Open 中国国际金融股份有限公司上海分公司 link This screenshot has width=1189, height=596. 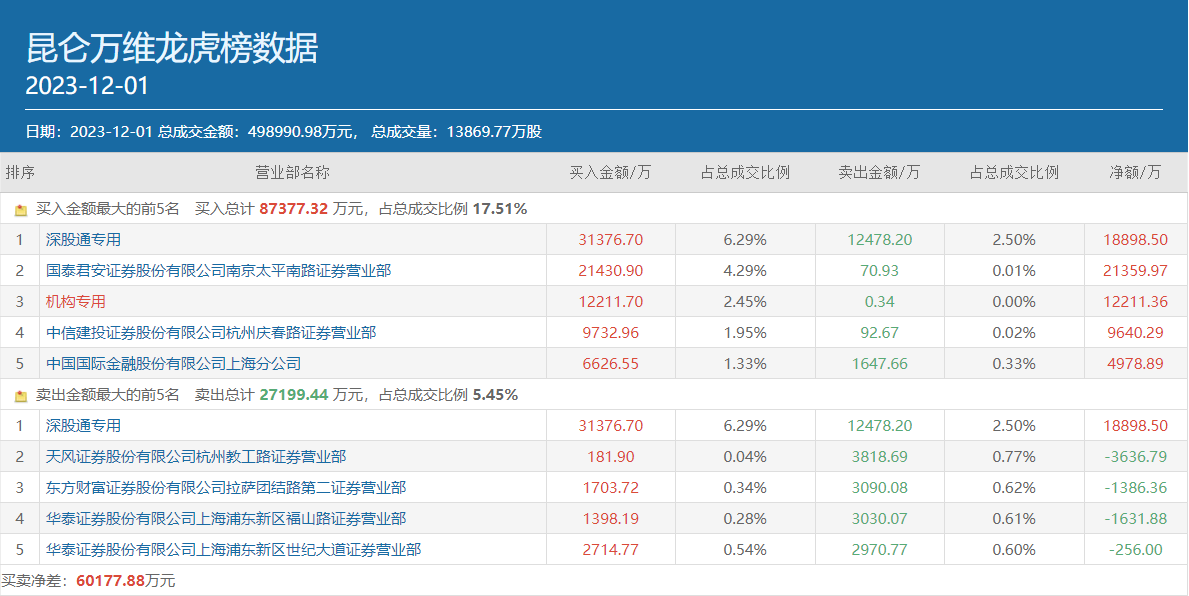point(174,364)
